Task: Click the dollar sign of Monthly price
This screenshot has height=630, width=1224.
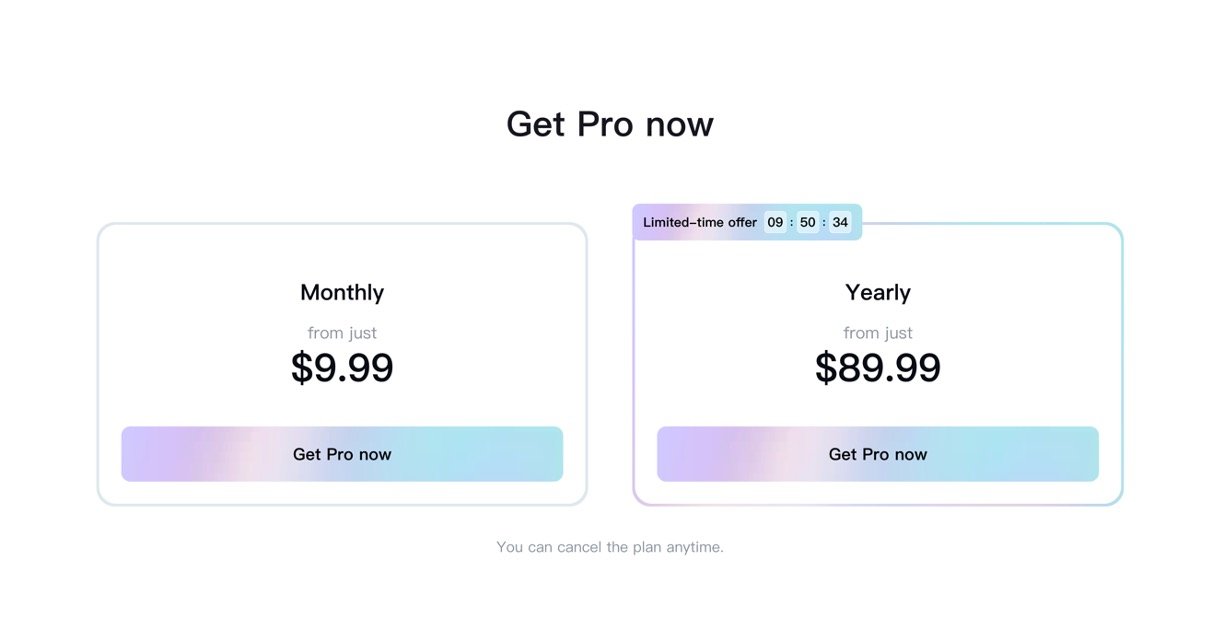Action: (x=302, y=368)
